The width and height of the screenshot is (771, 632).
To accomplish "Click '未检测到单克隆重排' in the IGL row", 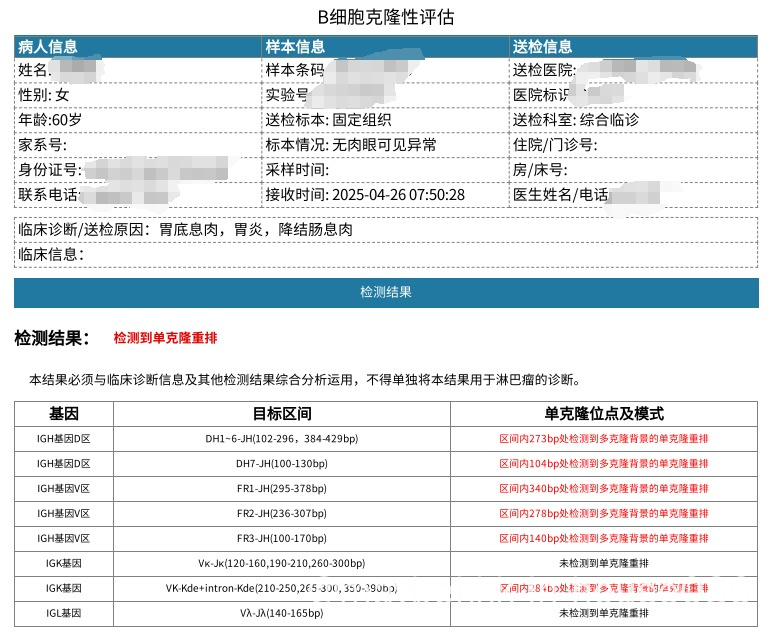I will pos(604,614).
